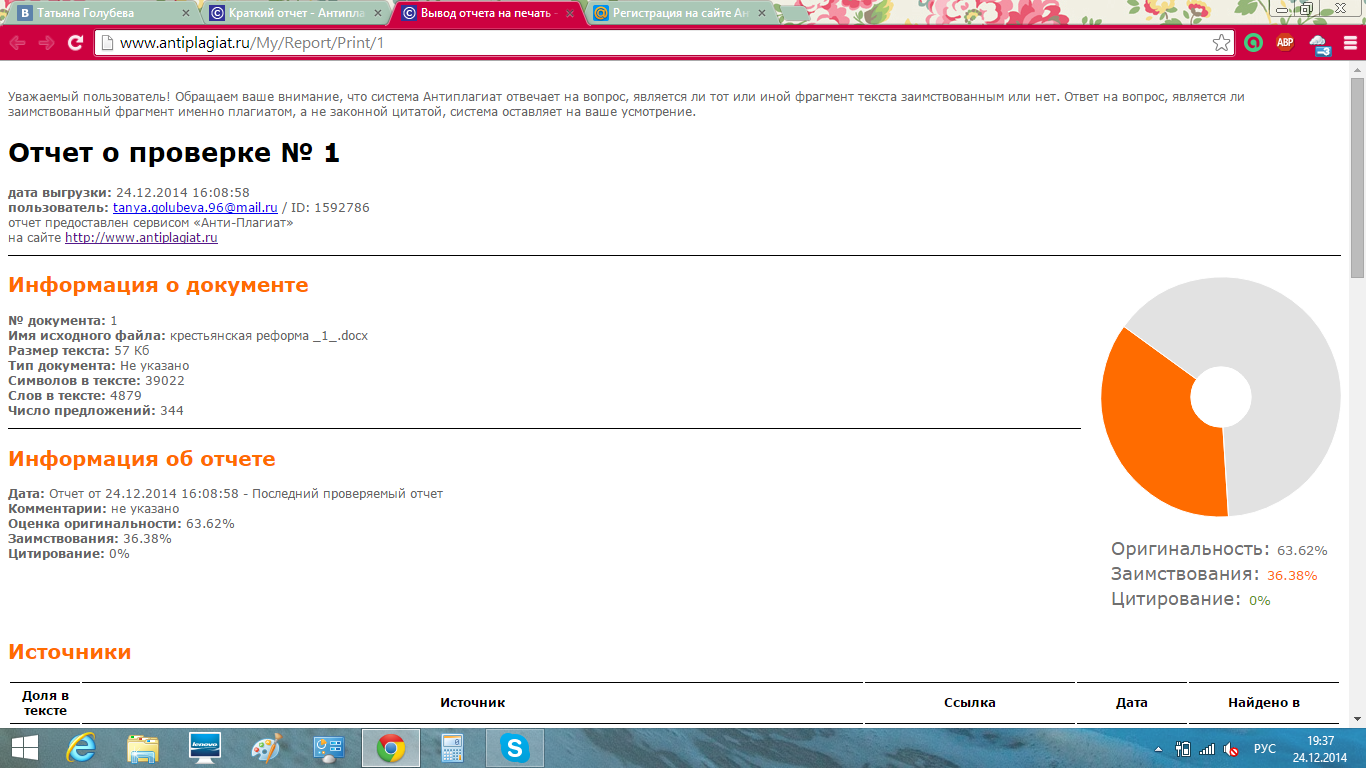Click the Chrome icon in the taskbar
This screenshot has height=768, width=1366.
[391, 748]
